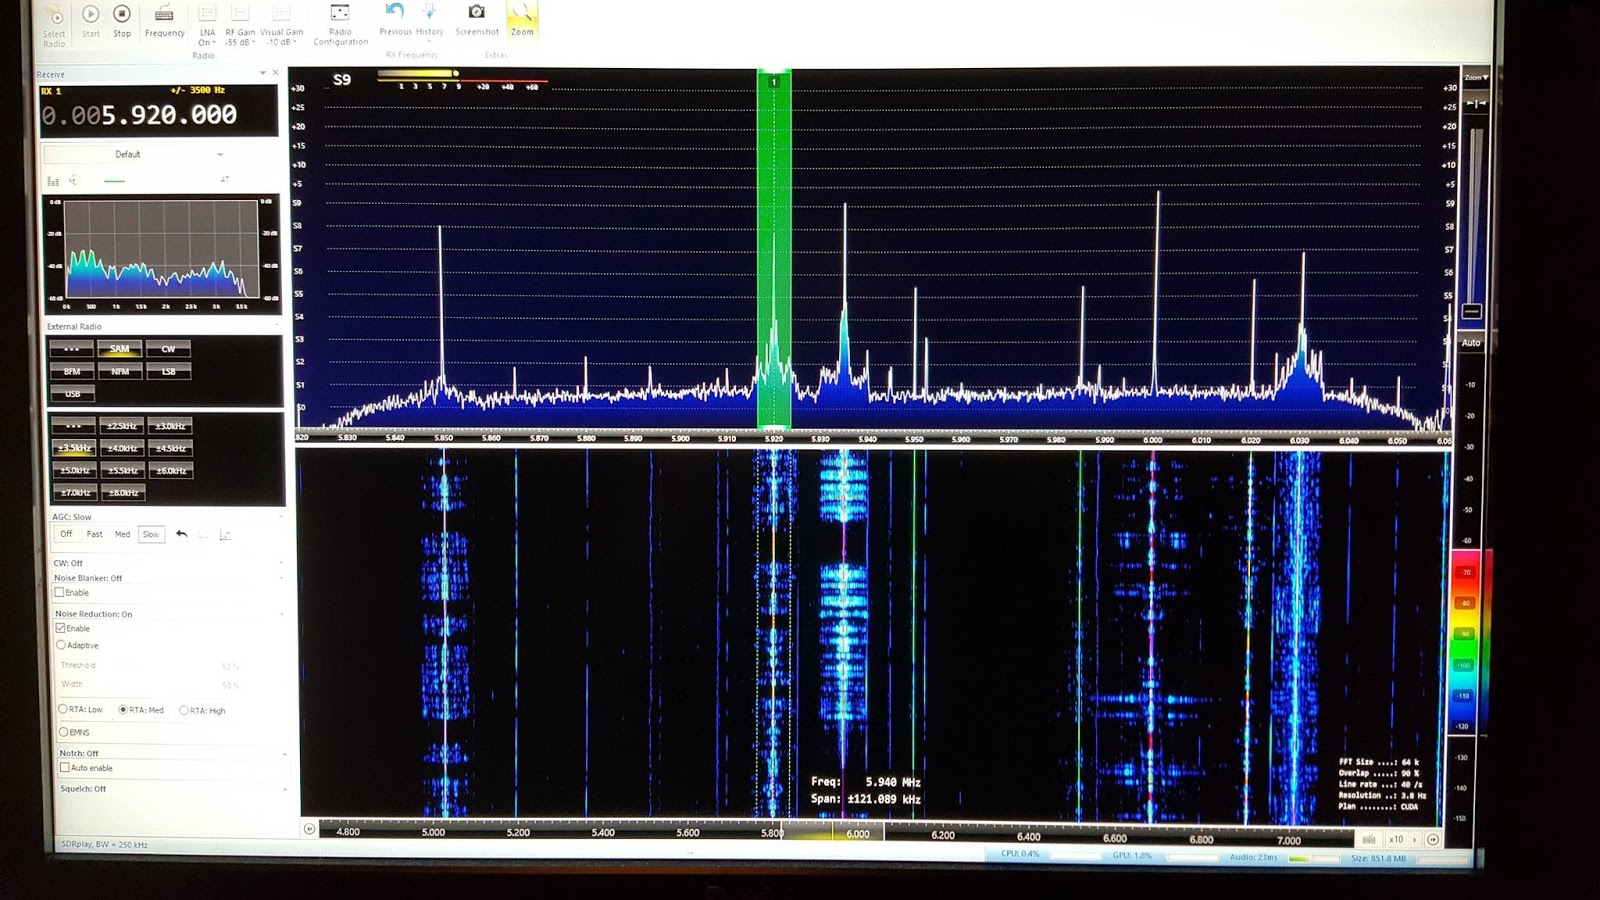This screenshot has width=1600, height=900.
Task: Click the Select Radio icon
Action: pos(55,26)
